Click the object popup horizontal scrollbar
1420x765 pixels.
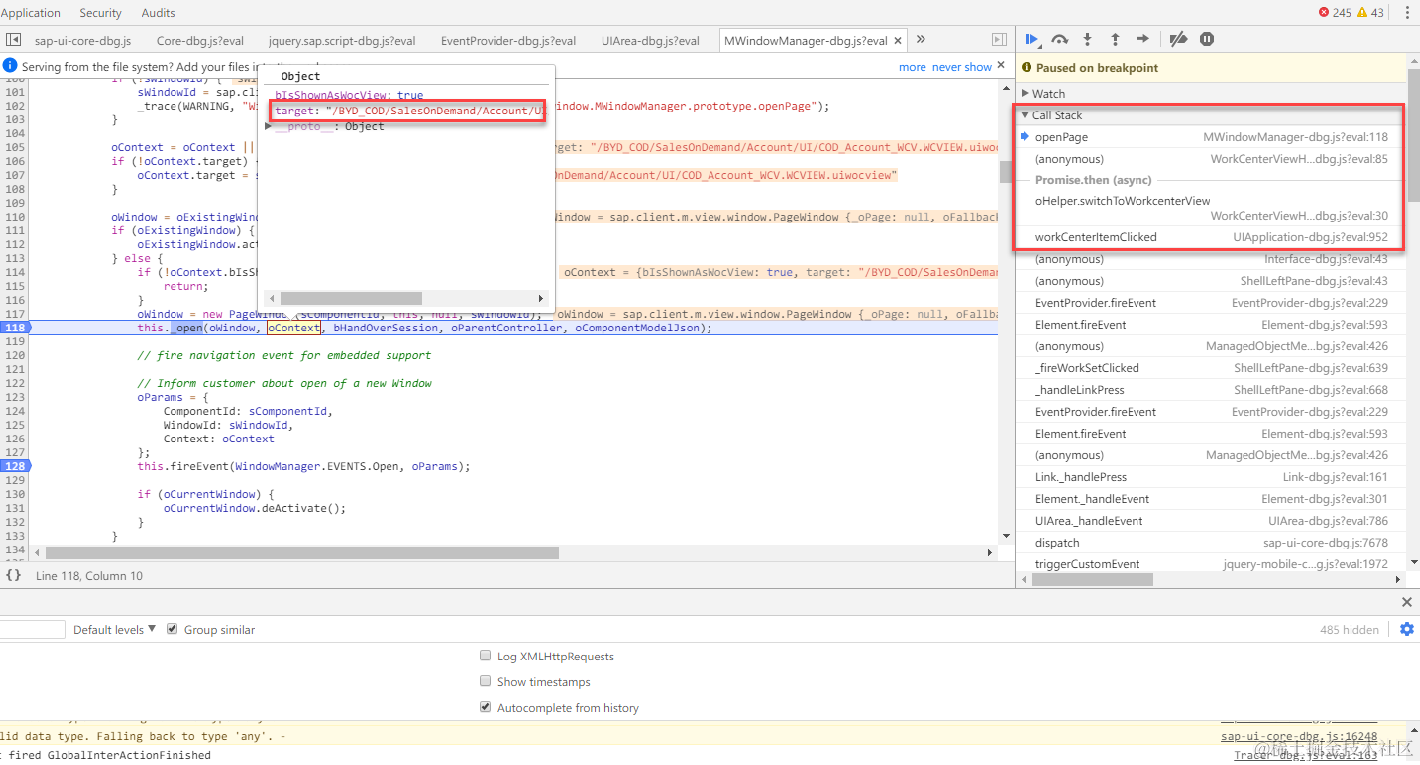click(x=351, y=298)
